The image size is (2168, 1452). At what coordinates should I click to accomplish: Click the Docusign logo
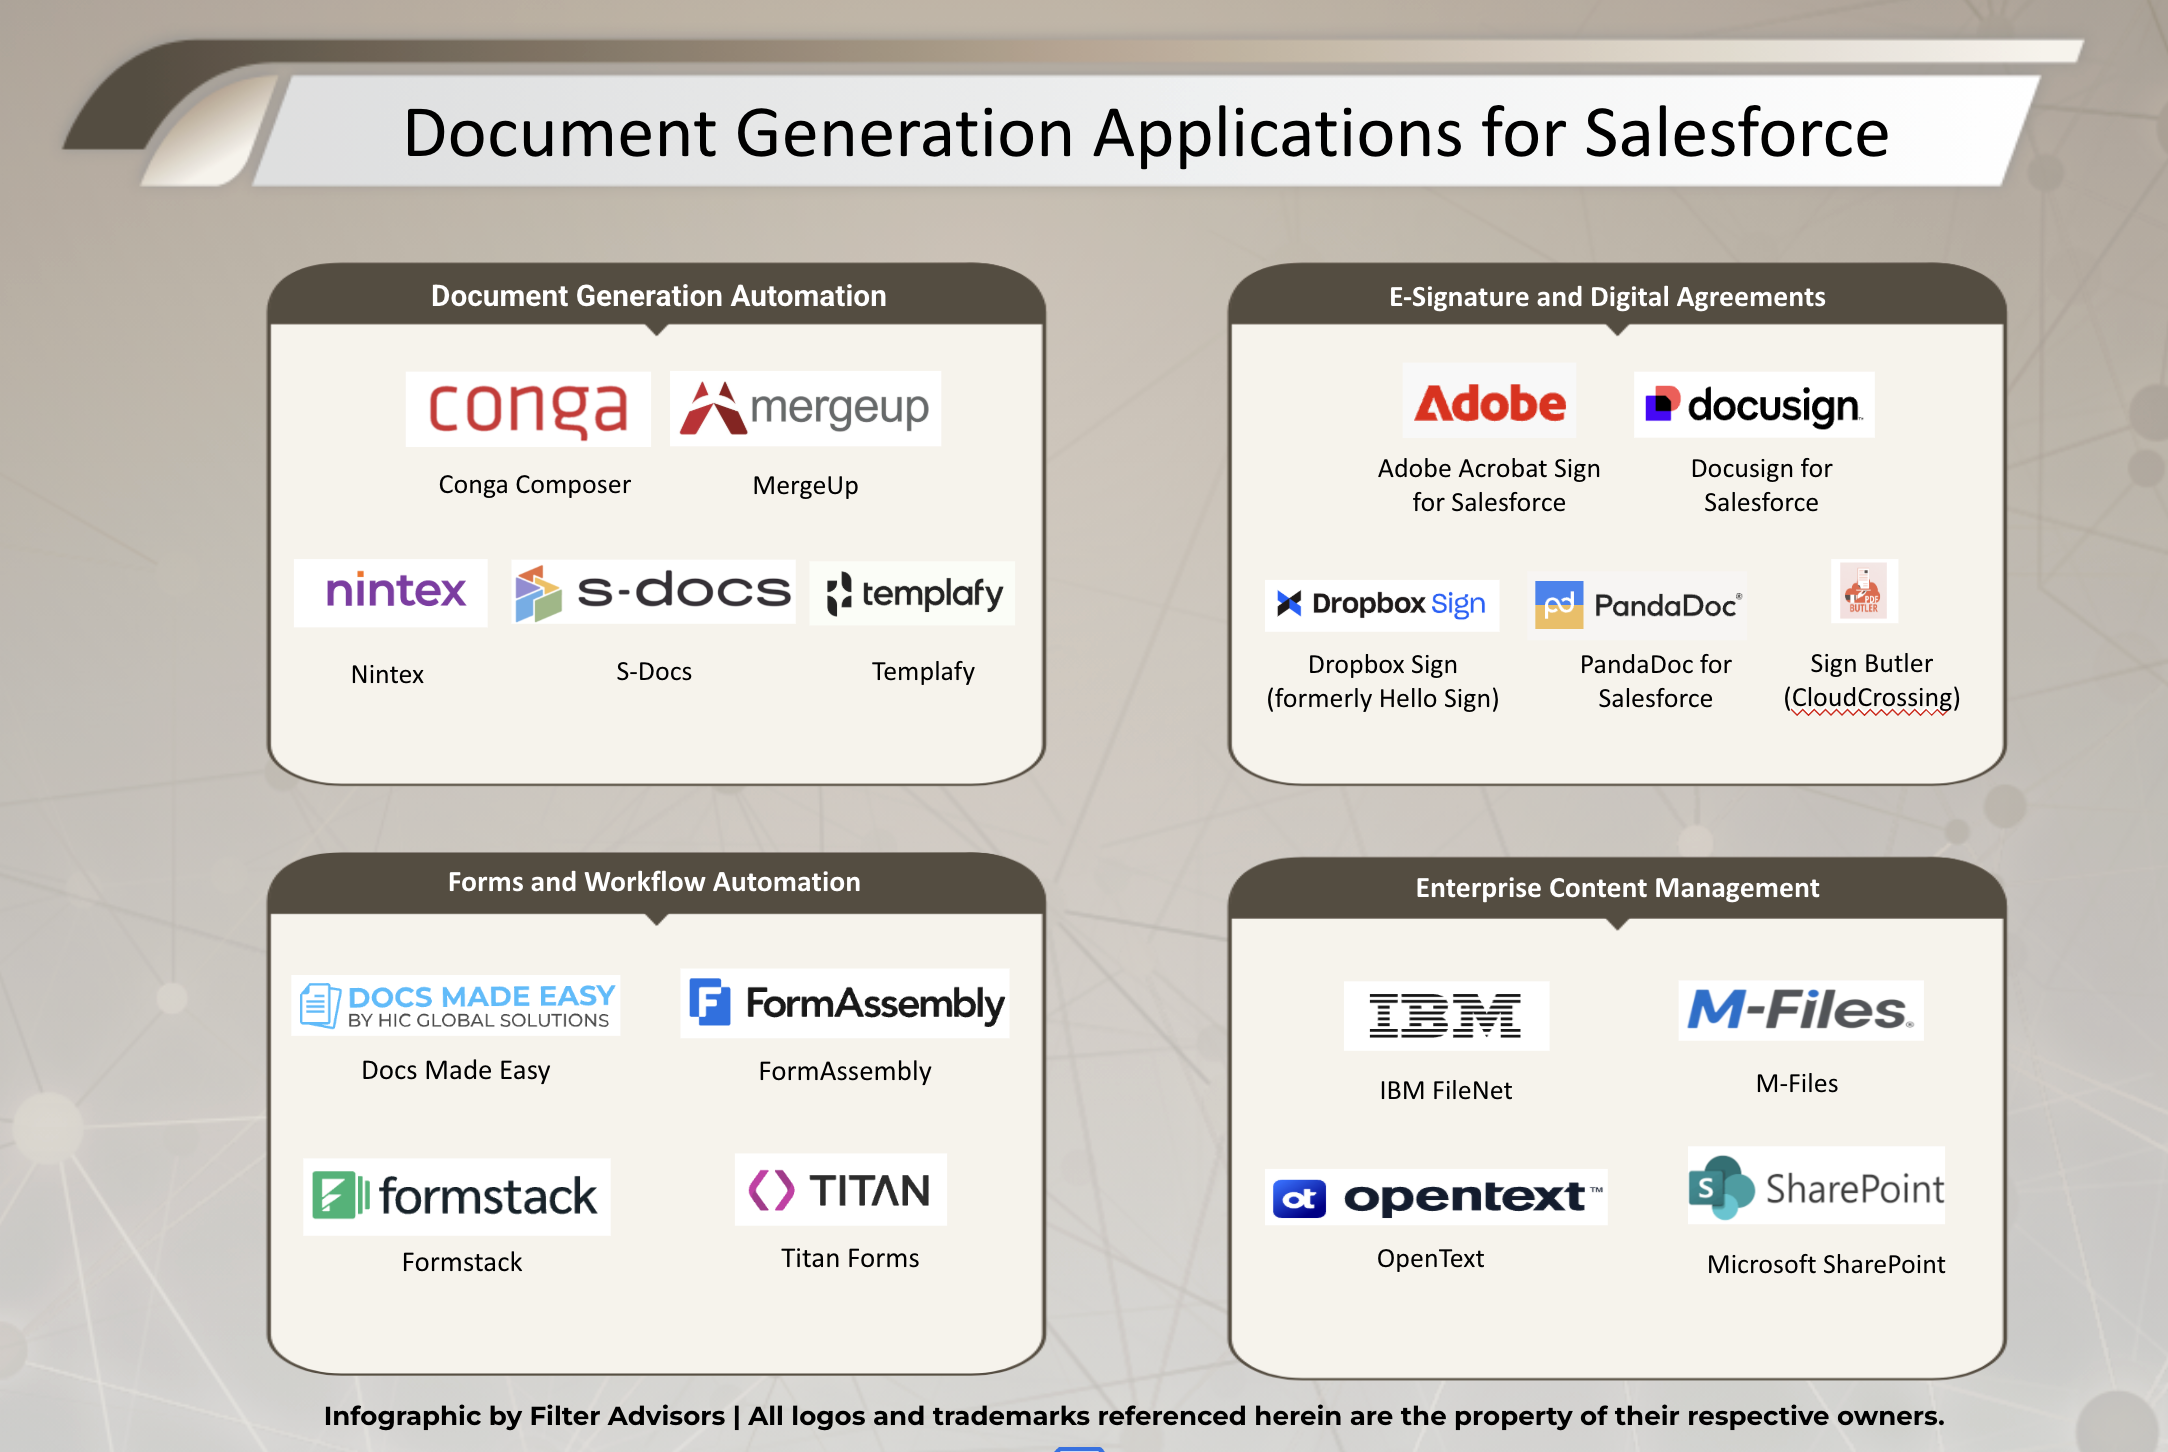coord(1754,405)
